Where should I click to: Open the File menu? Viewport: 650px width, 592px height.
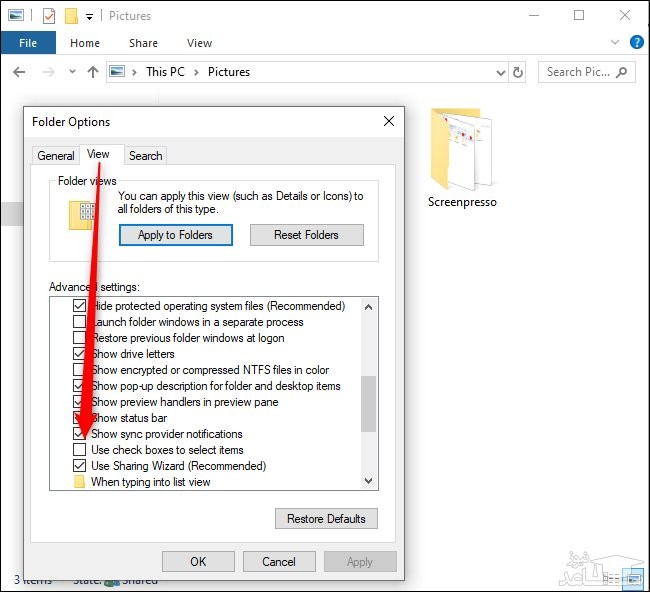click(28, 43)
